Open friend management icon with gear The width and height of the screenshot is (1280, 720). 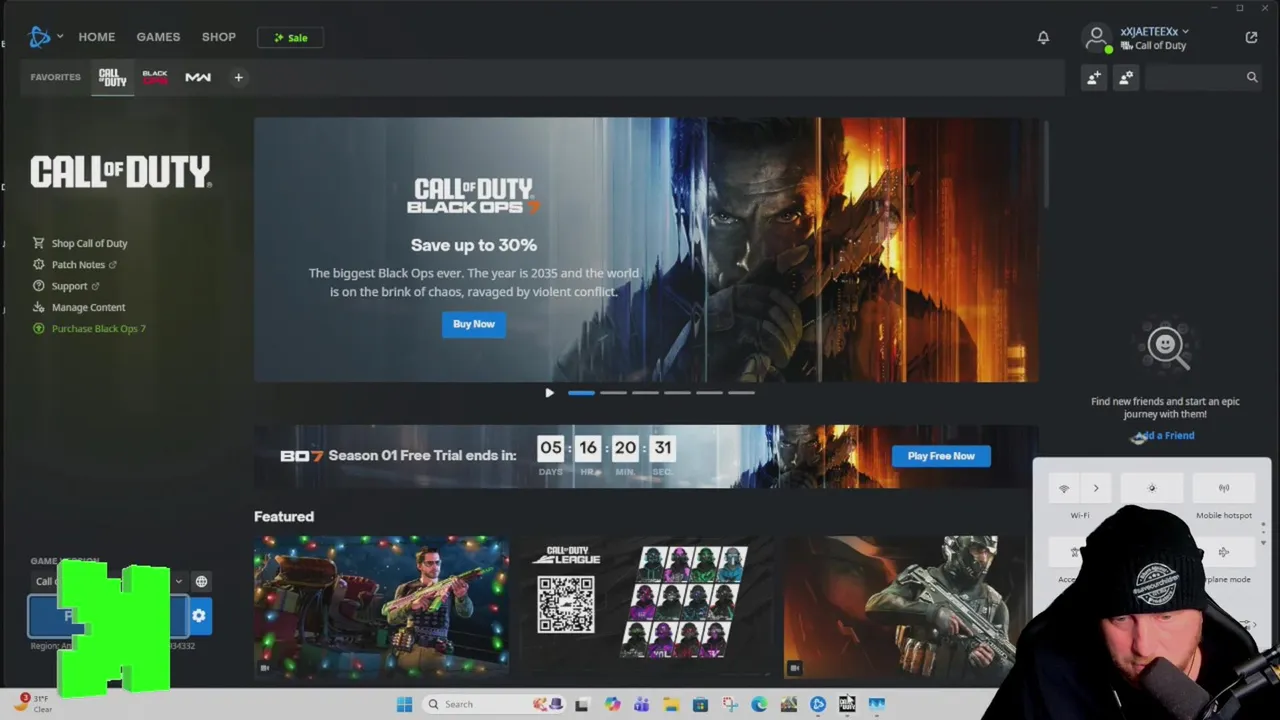pyautogui.click(x=1126, y=77)
